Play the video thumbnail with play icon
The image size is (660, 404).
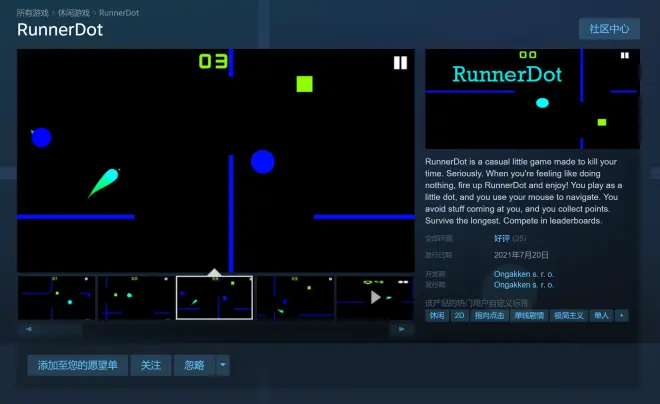(375, 298)
